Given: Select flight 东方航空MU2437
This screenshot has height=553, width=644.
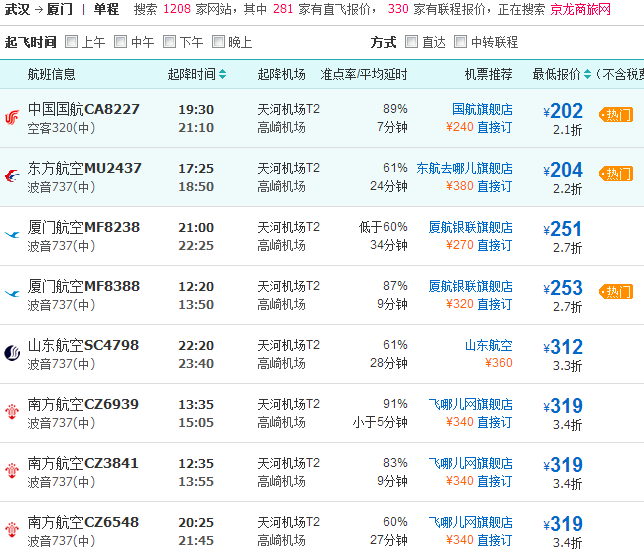Looking at the screenshot, I should click(x=85, y=168).
